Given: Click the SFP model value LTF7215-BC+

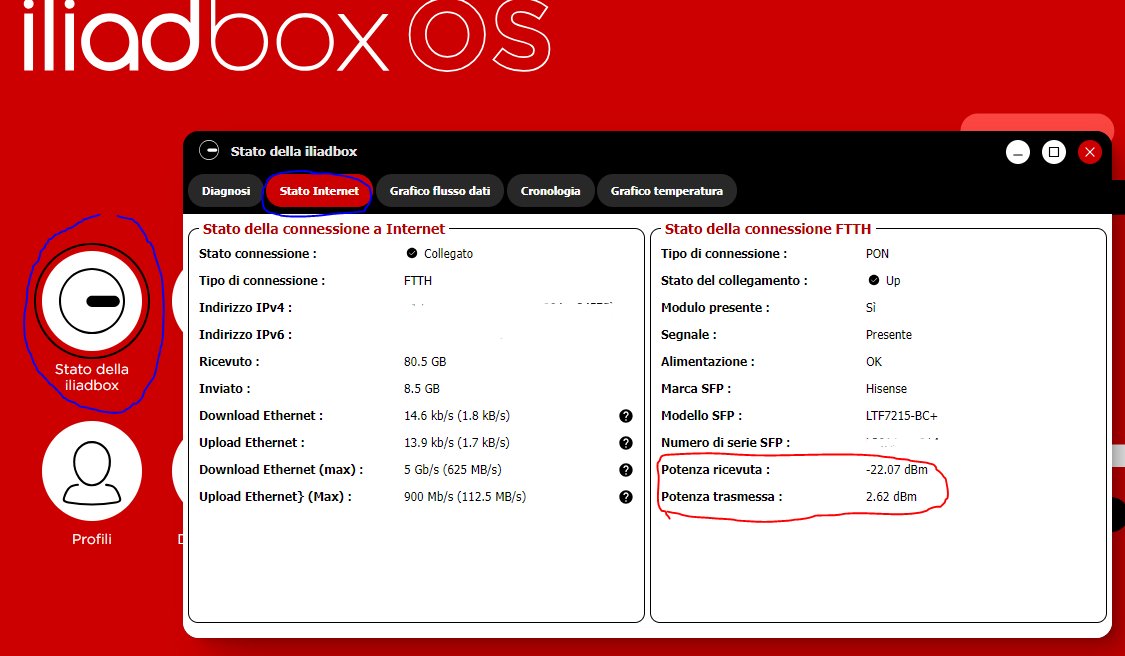Looking at the screenshot, I should coord(901,416).
